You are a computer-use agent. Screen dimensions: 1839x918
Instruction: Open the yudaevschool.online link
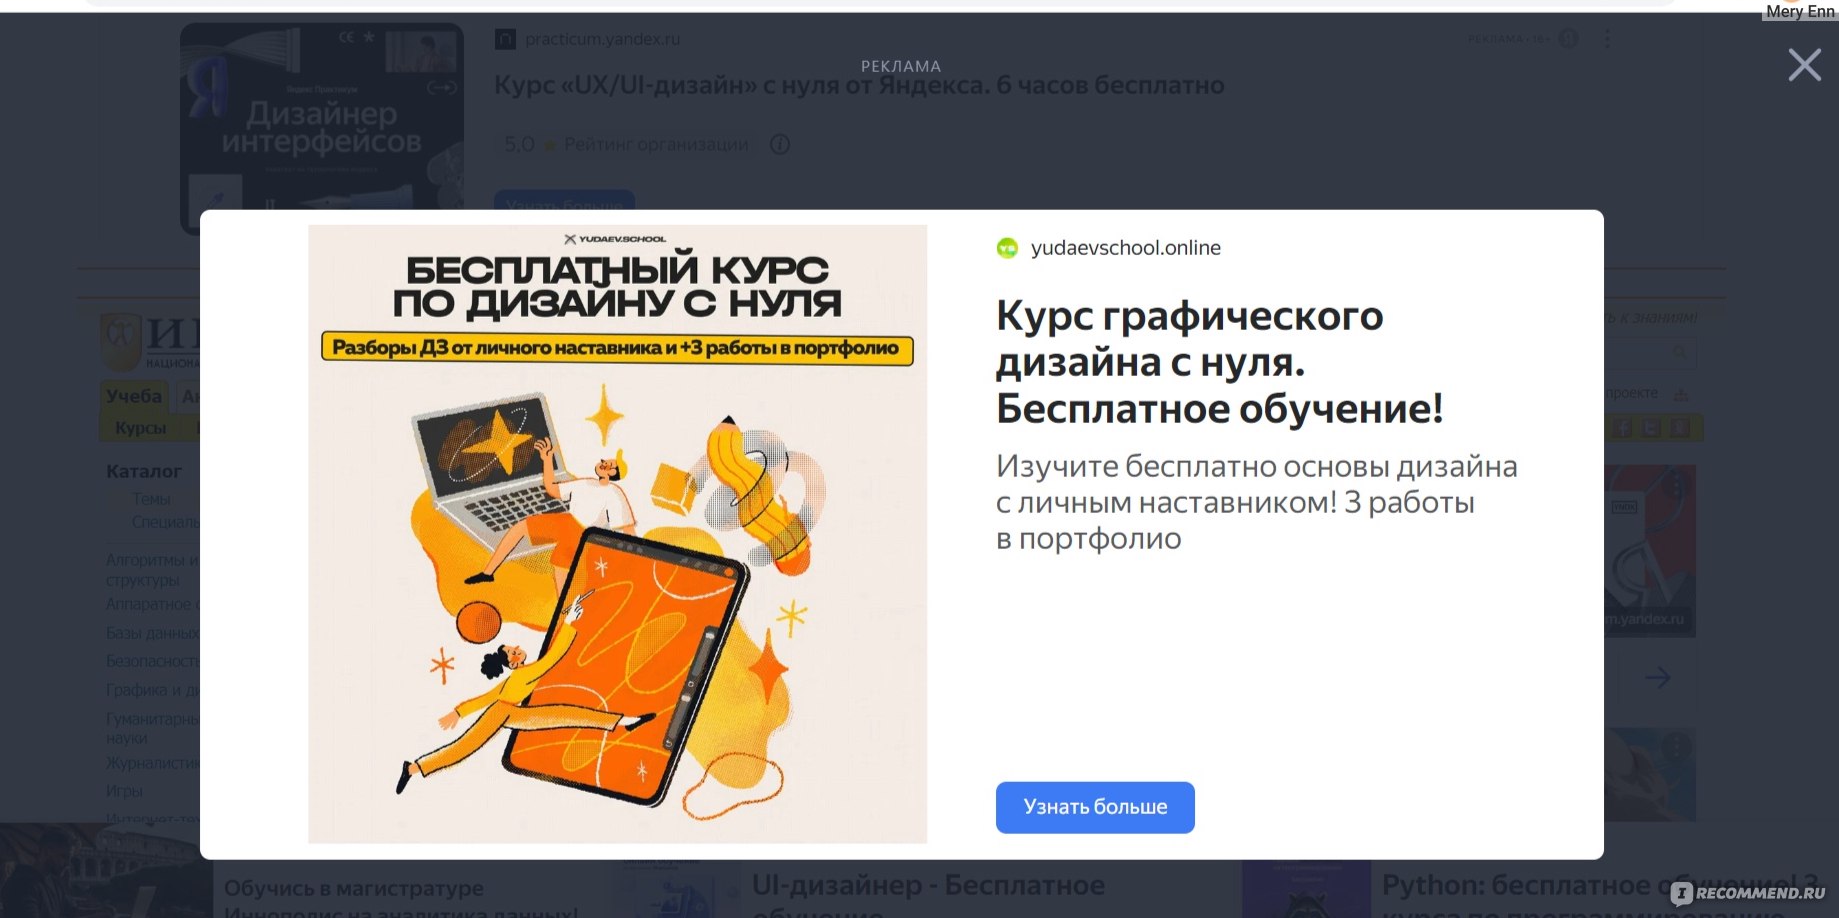(x=1125, y=248)
